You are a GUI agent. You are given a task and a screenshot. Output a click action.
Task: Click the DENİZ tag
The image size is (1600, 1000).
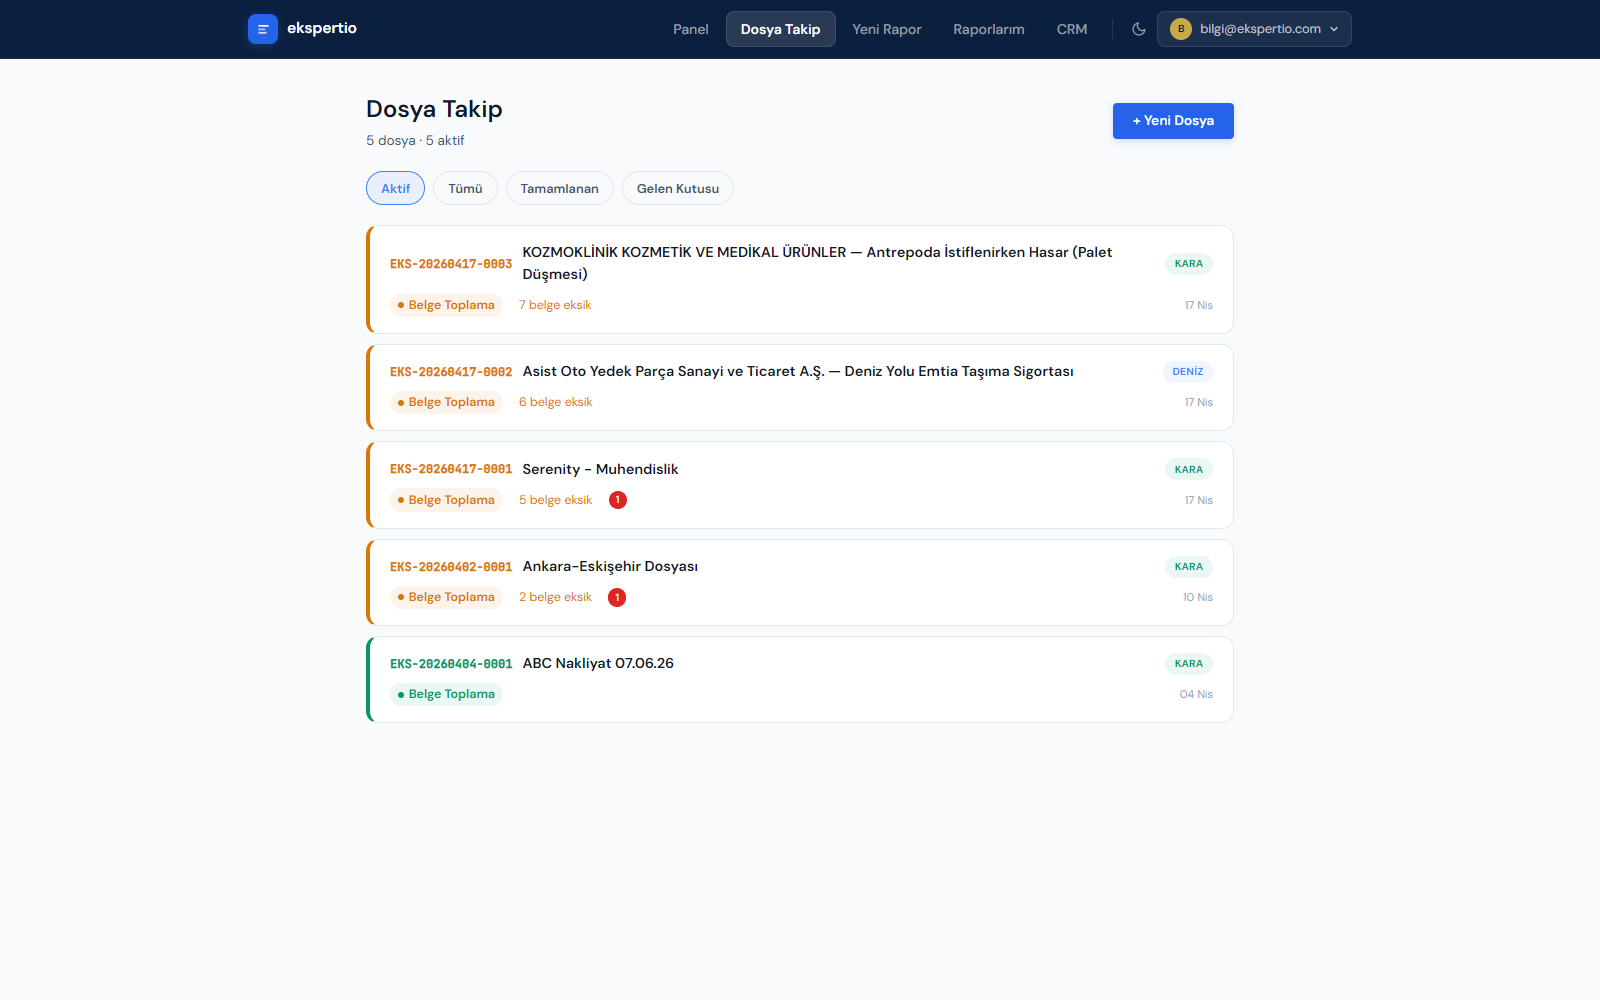pos(1188,372)
